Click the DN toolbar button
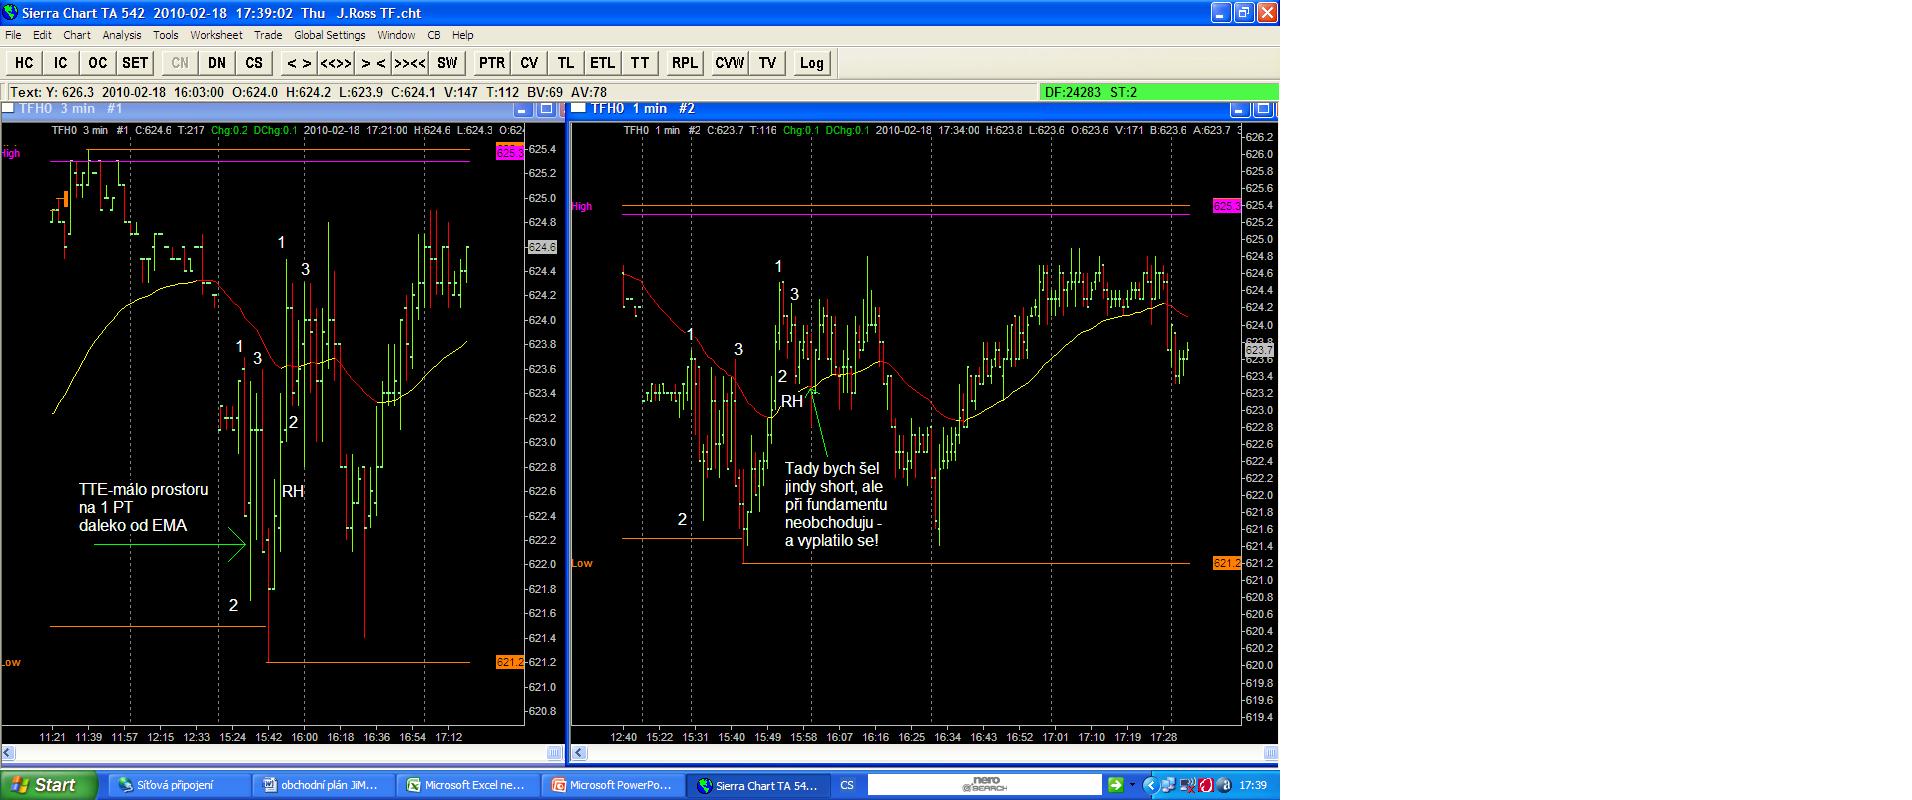1912x800 pixels. pyautogui.click(x=217, y=63)
